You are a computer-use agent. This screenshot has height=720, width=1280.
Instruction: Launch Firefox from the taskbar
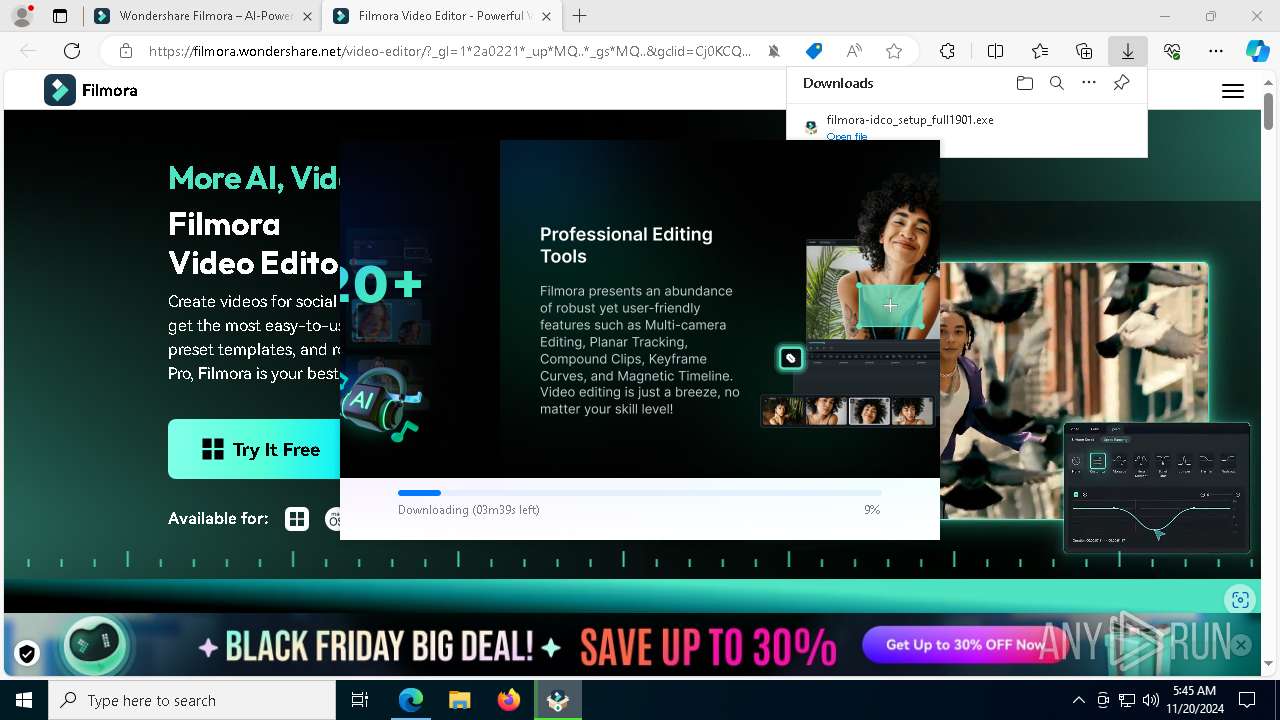coord(509,700)
